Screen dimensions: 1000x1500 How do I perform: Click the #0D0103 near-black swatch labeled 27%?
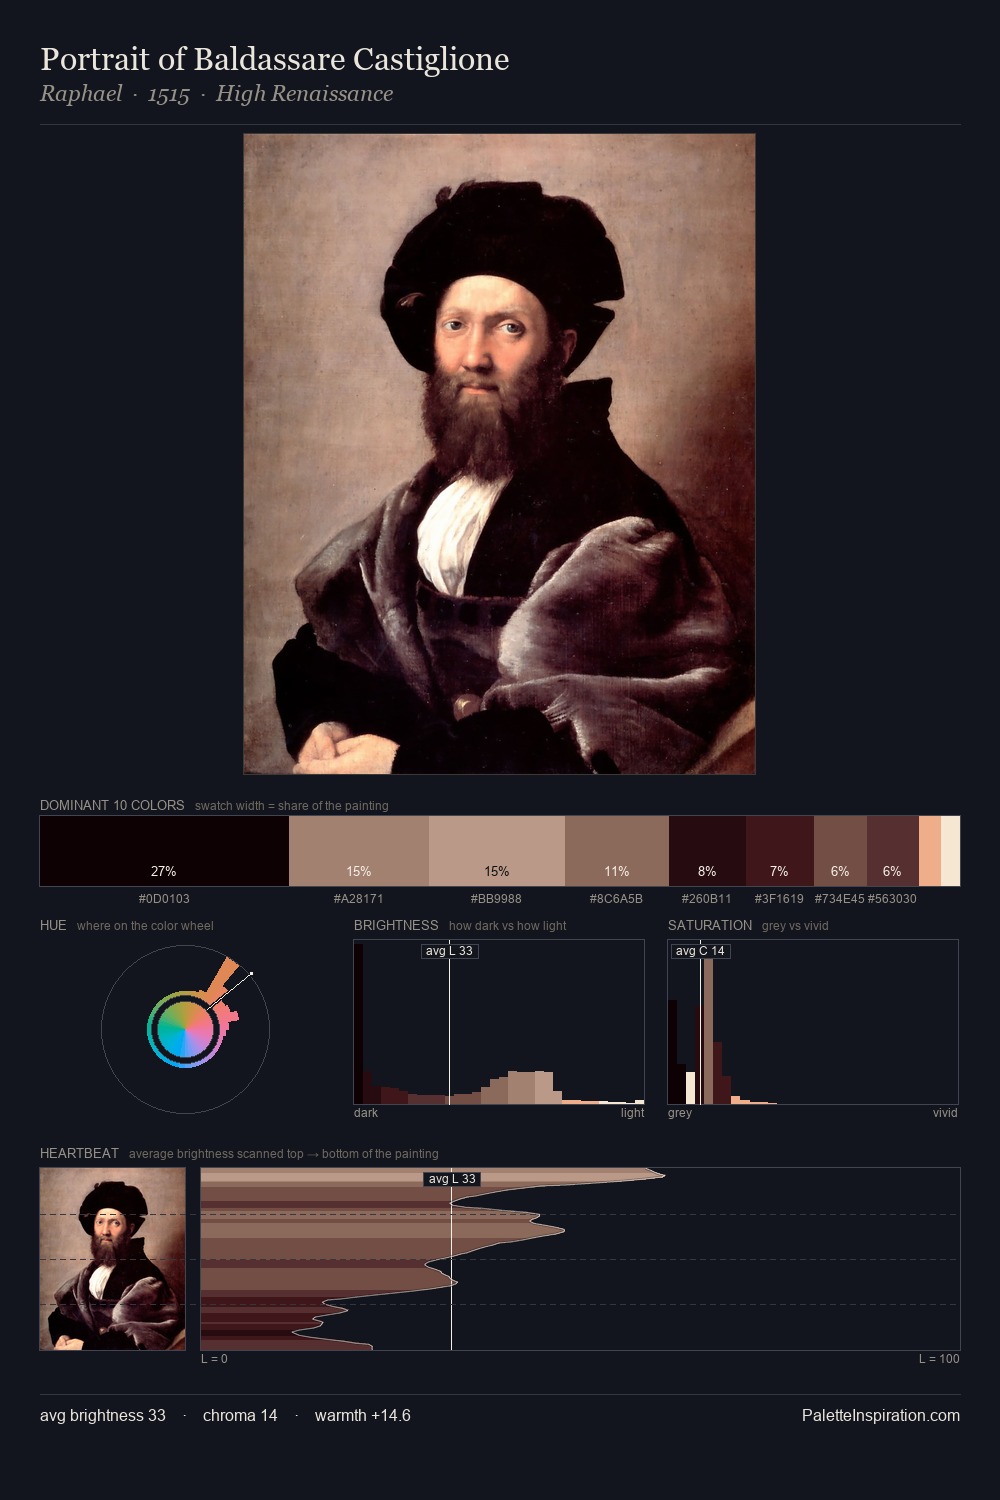click(164, 851)
